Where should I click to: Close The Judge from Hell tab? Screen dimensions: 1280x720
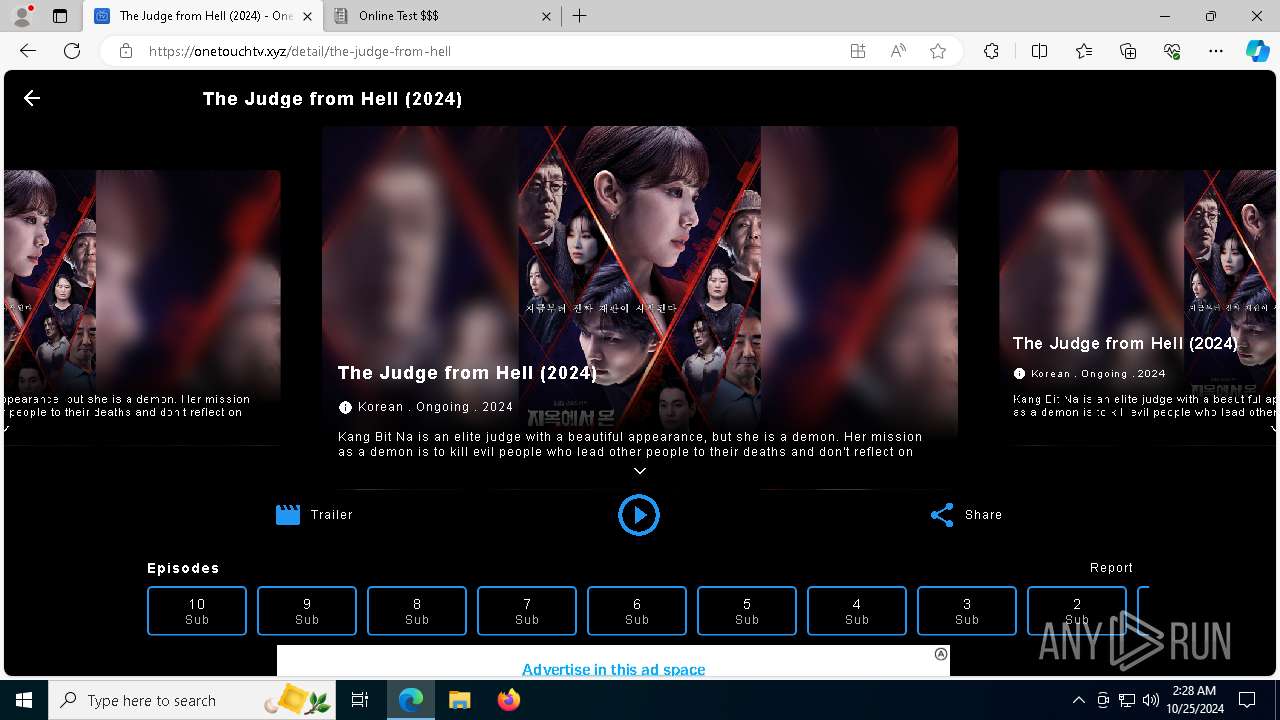click(307, 16)
